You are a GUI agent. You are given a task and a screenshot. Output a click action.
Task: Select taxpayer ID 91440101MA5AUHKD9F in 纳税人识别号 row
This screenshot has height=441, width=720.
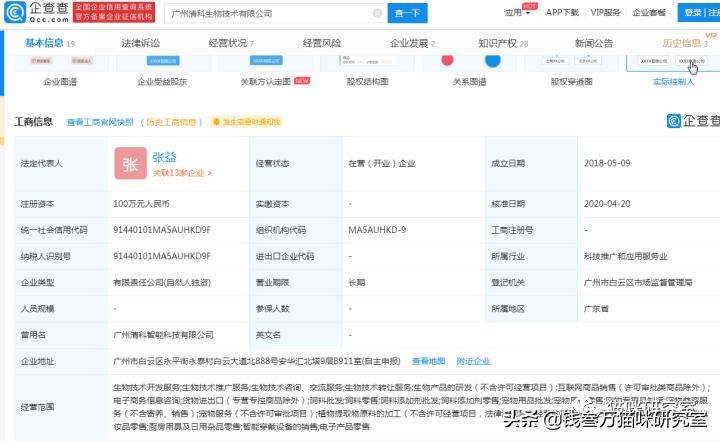tap(162, 256)
